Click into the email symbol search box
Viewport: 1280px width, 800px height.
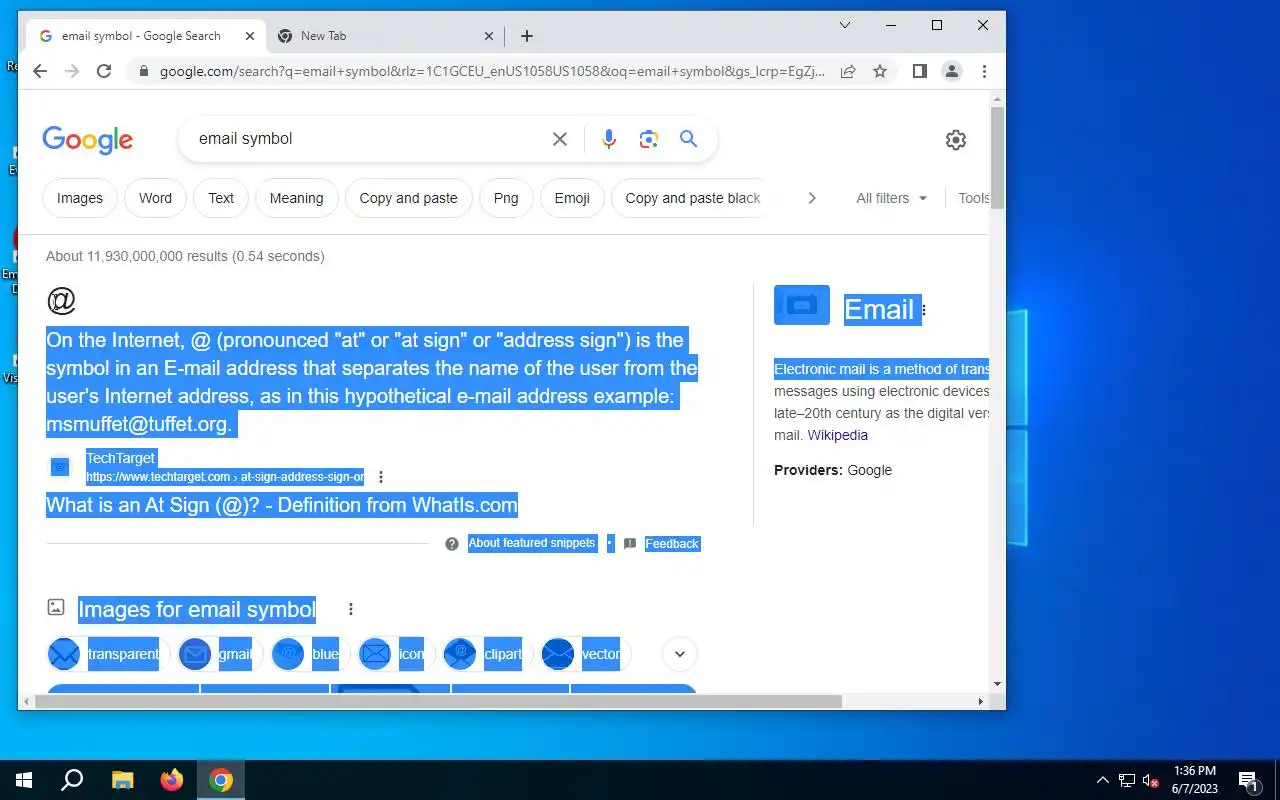click(x=370, y=139)
